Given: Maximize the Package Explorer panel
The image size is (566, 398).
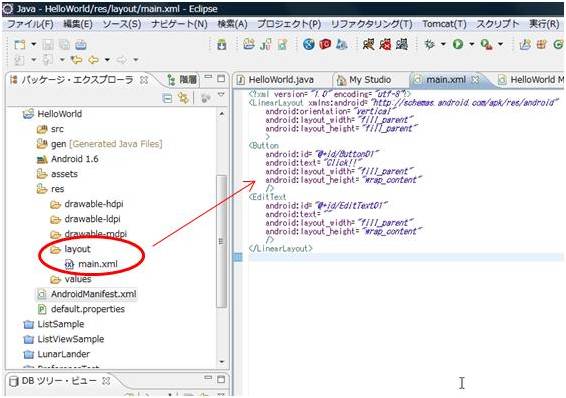Looking at the screenshot, I should [221, 78].
